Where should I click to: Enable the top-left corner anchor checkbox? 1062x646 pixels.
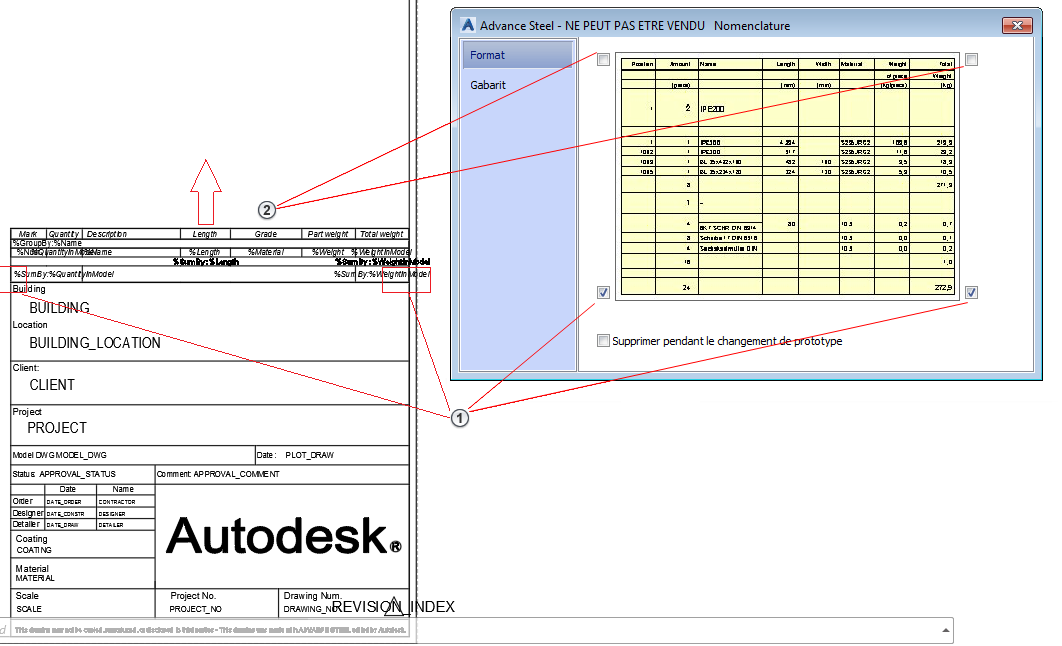click(x=603, y=60)
